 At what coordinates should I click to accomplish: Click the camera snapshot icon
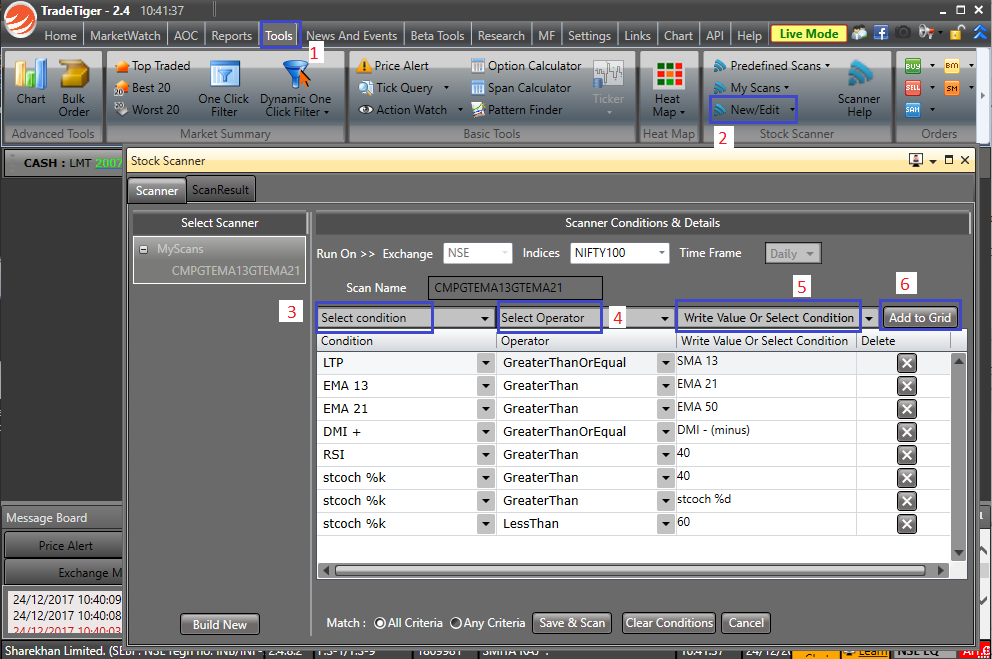903,32
